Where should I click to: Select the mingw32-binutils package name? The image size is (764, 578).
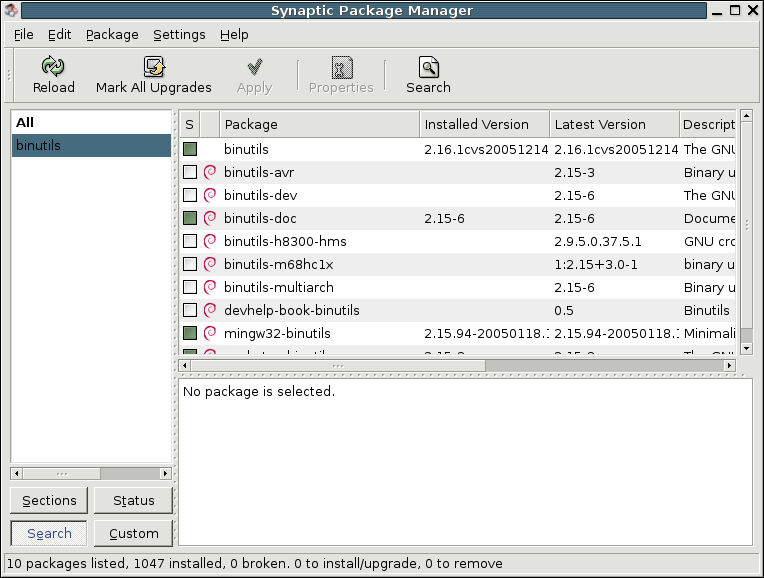coord(277,333)
